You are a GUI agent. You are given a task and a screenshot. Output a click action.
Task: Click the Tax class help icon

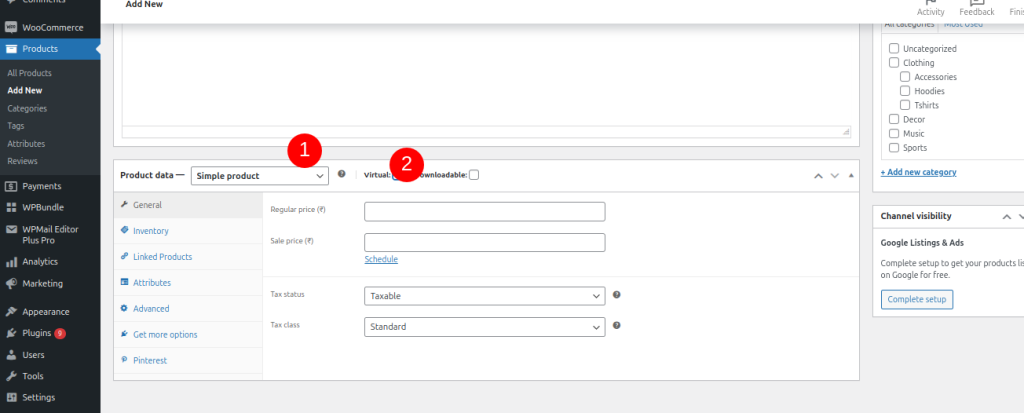point(616,325)
